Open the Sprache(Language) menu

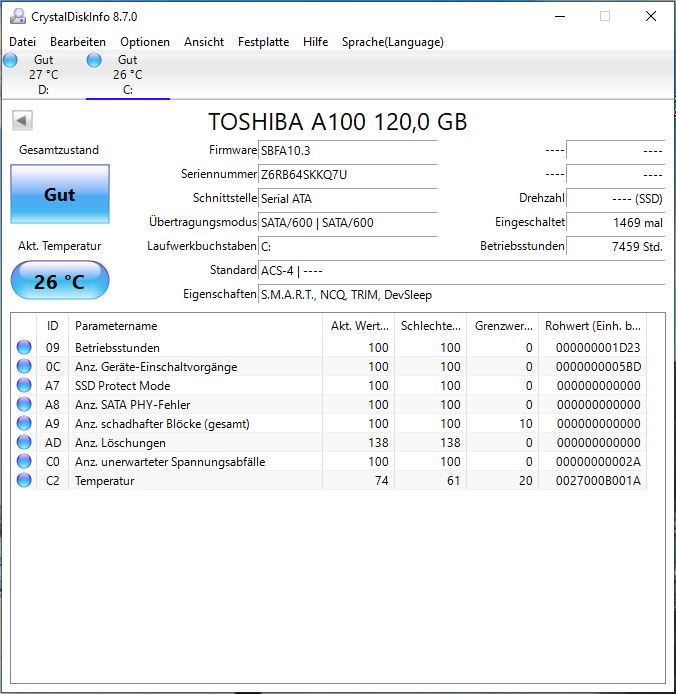pos(393,42)
